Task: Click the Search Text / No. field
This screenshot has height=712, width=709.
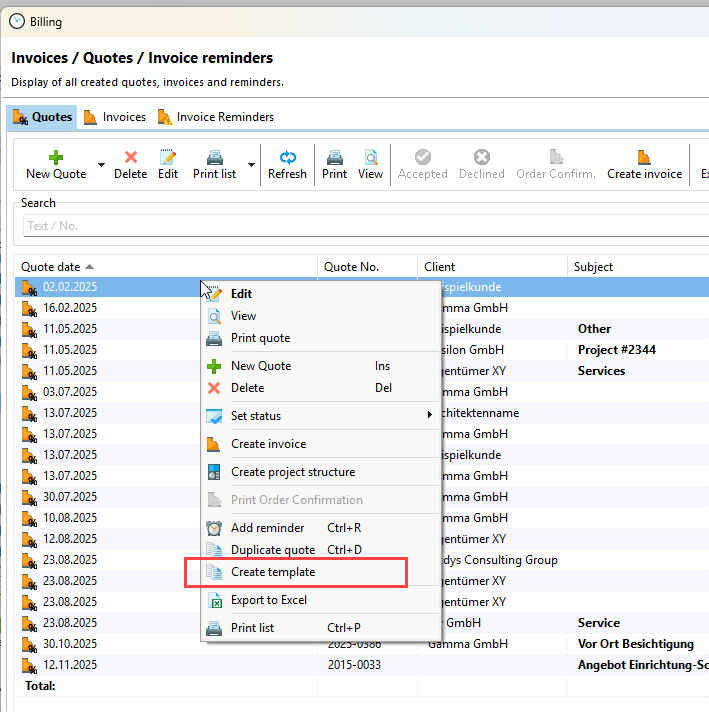Action: point(360,226)
